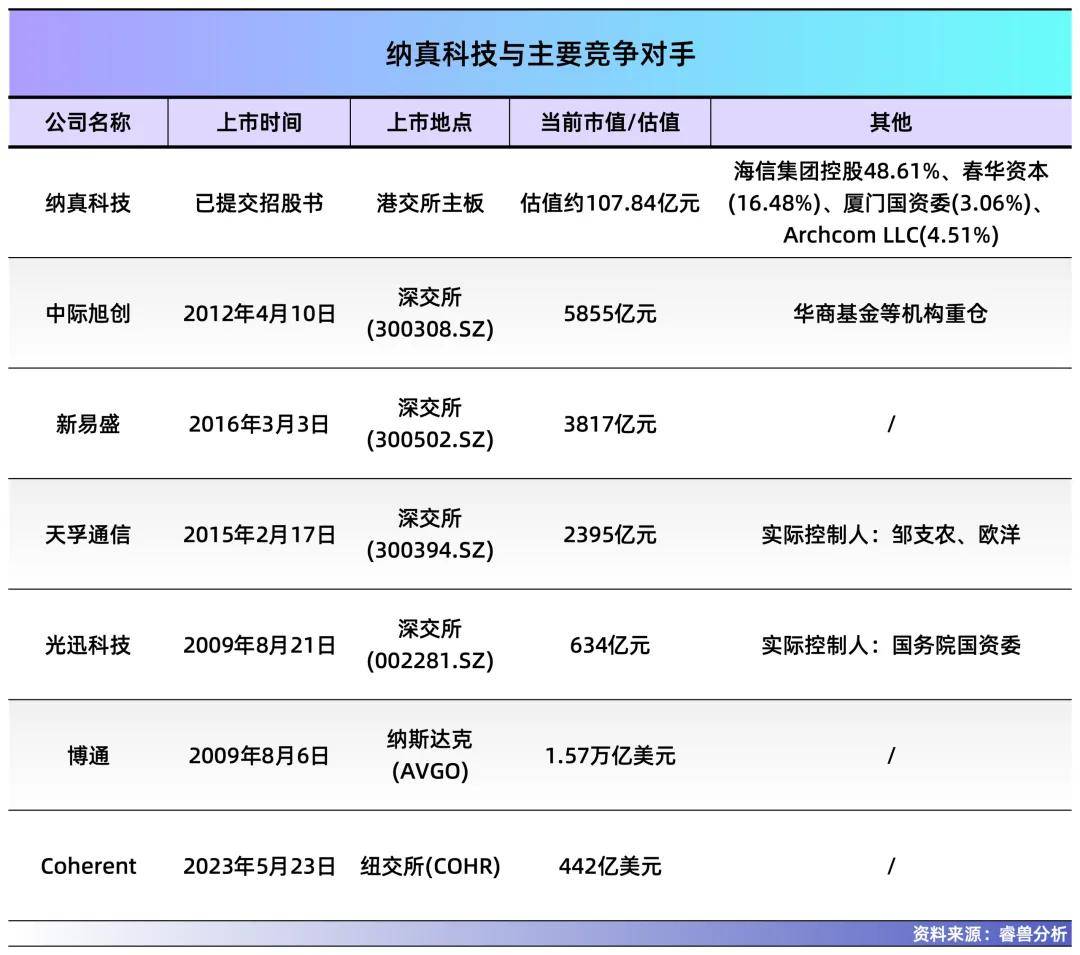Select the 博通 market value 1.57万亿美元
Viewport: 1080px width, 955px height.
click(x=610, y=755)
